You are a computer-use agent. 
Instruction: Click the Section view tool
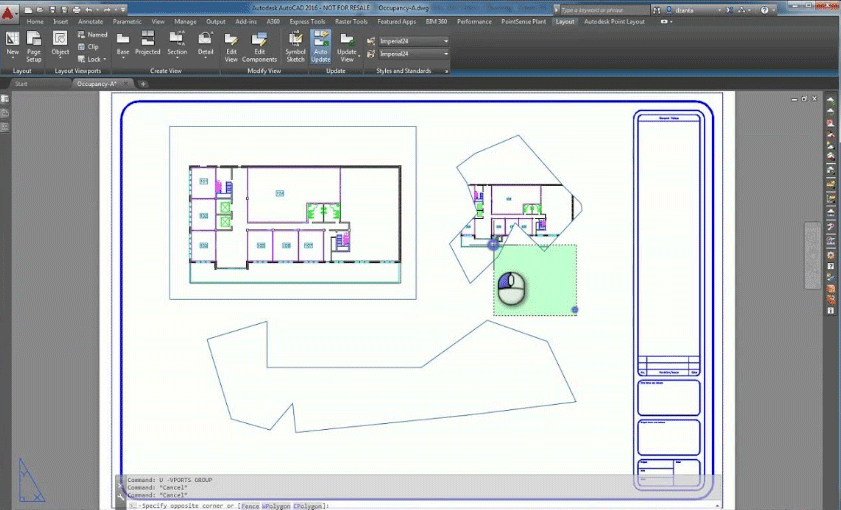pos(177,44)
